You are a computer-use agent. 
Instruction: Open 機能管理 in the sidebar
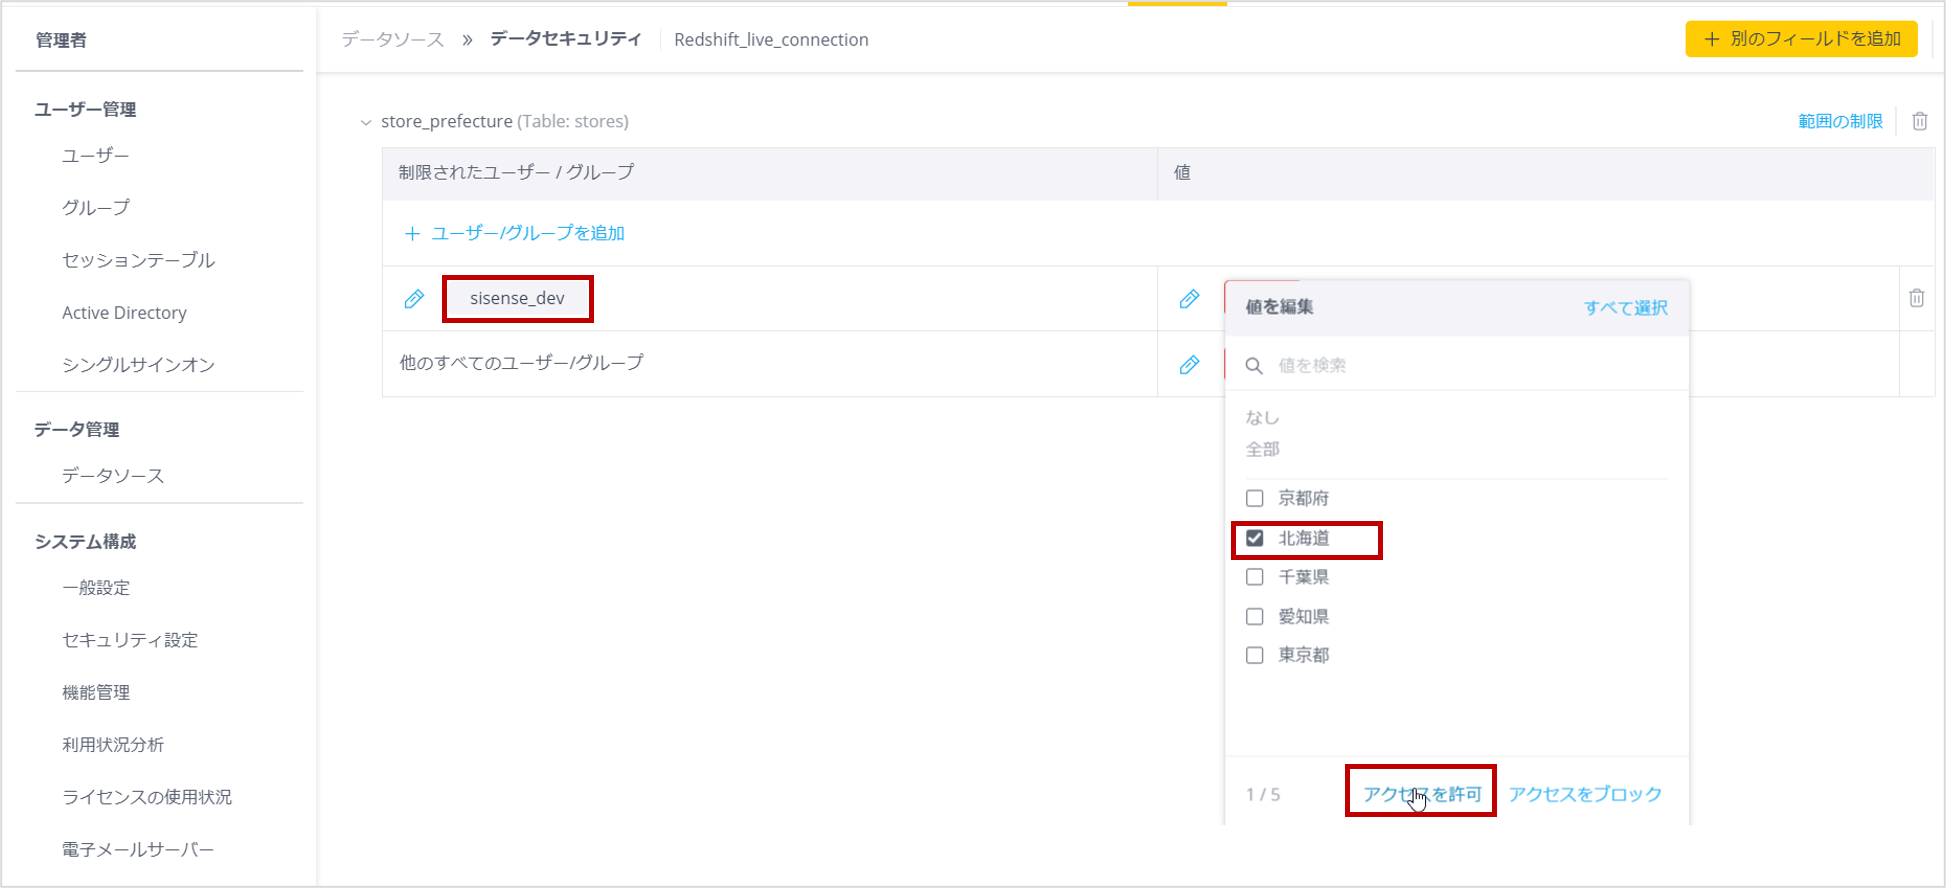coord(96,692)
